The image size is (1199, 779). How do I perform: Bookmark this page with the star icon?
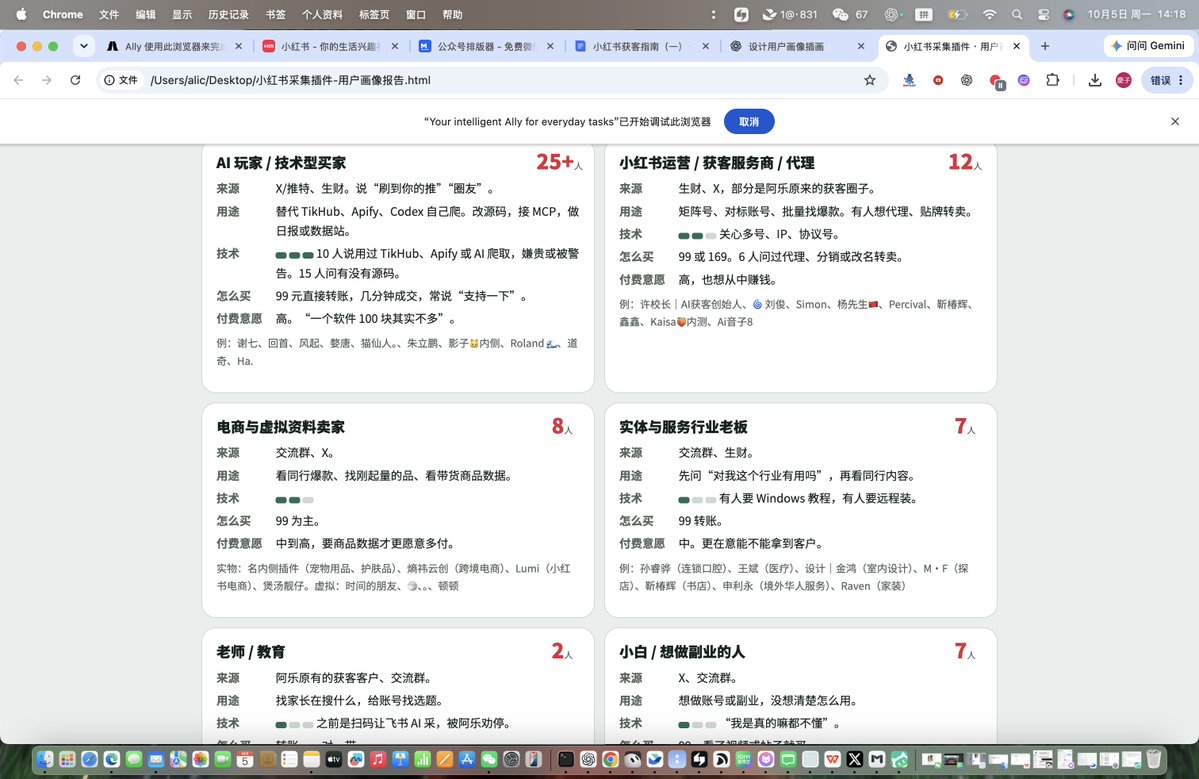869,80
